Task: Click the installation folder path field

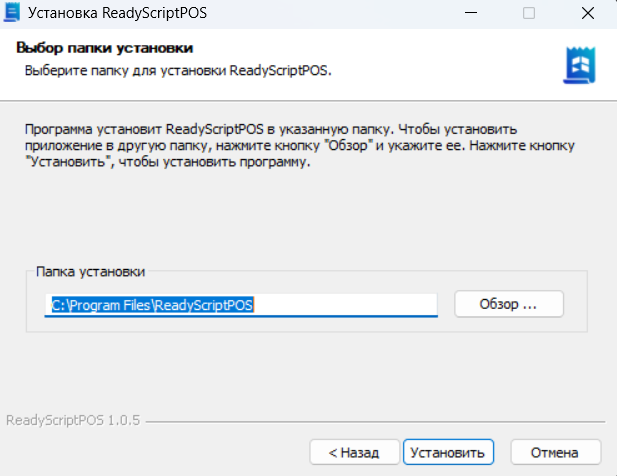Action: [x=241, y=305]
